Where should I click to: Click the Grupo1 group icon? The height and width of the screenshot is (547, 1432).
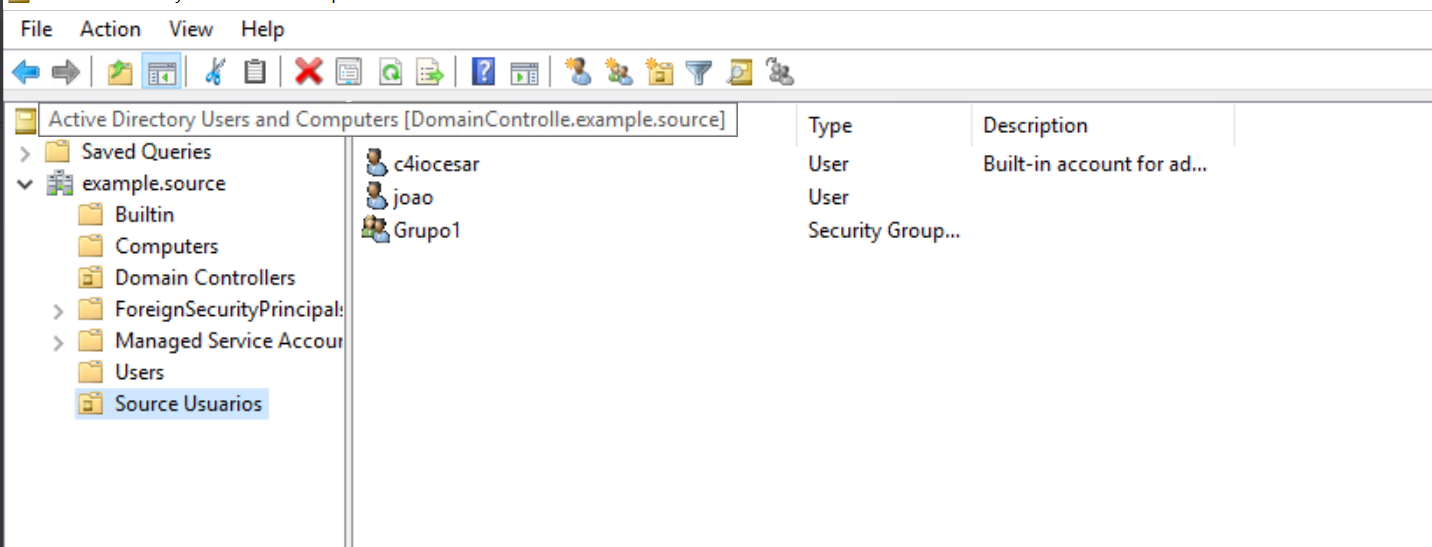[375, 229]
